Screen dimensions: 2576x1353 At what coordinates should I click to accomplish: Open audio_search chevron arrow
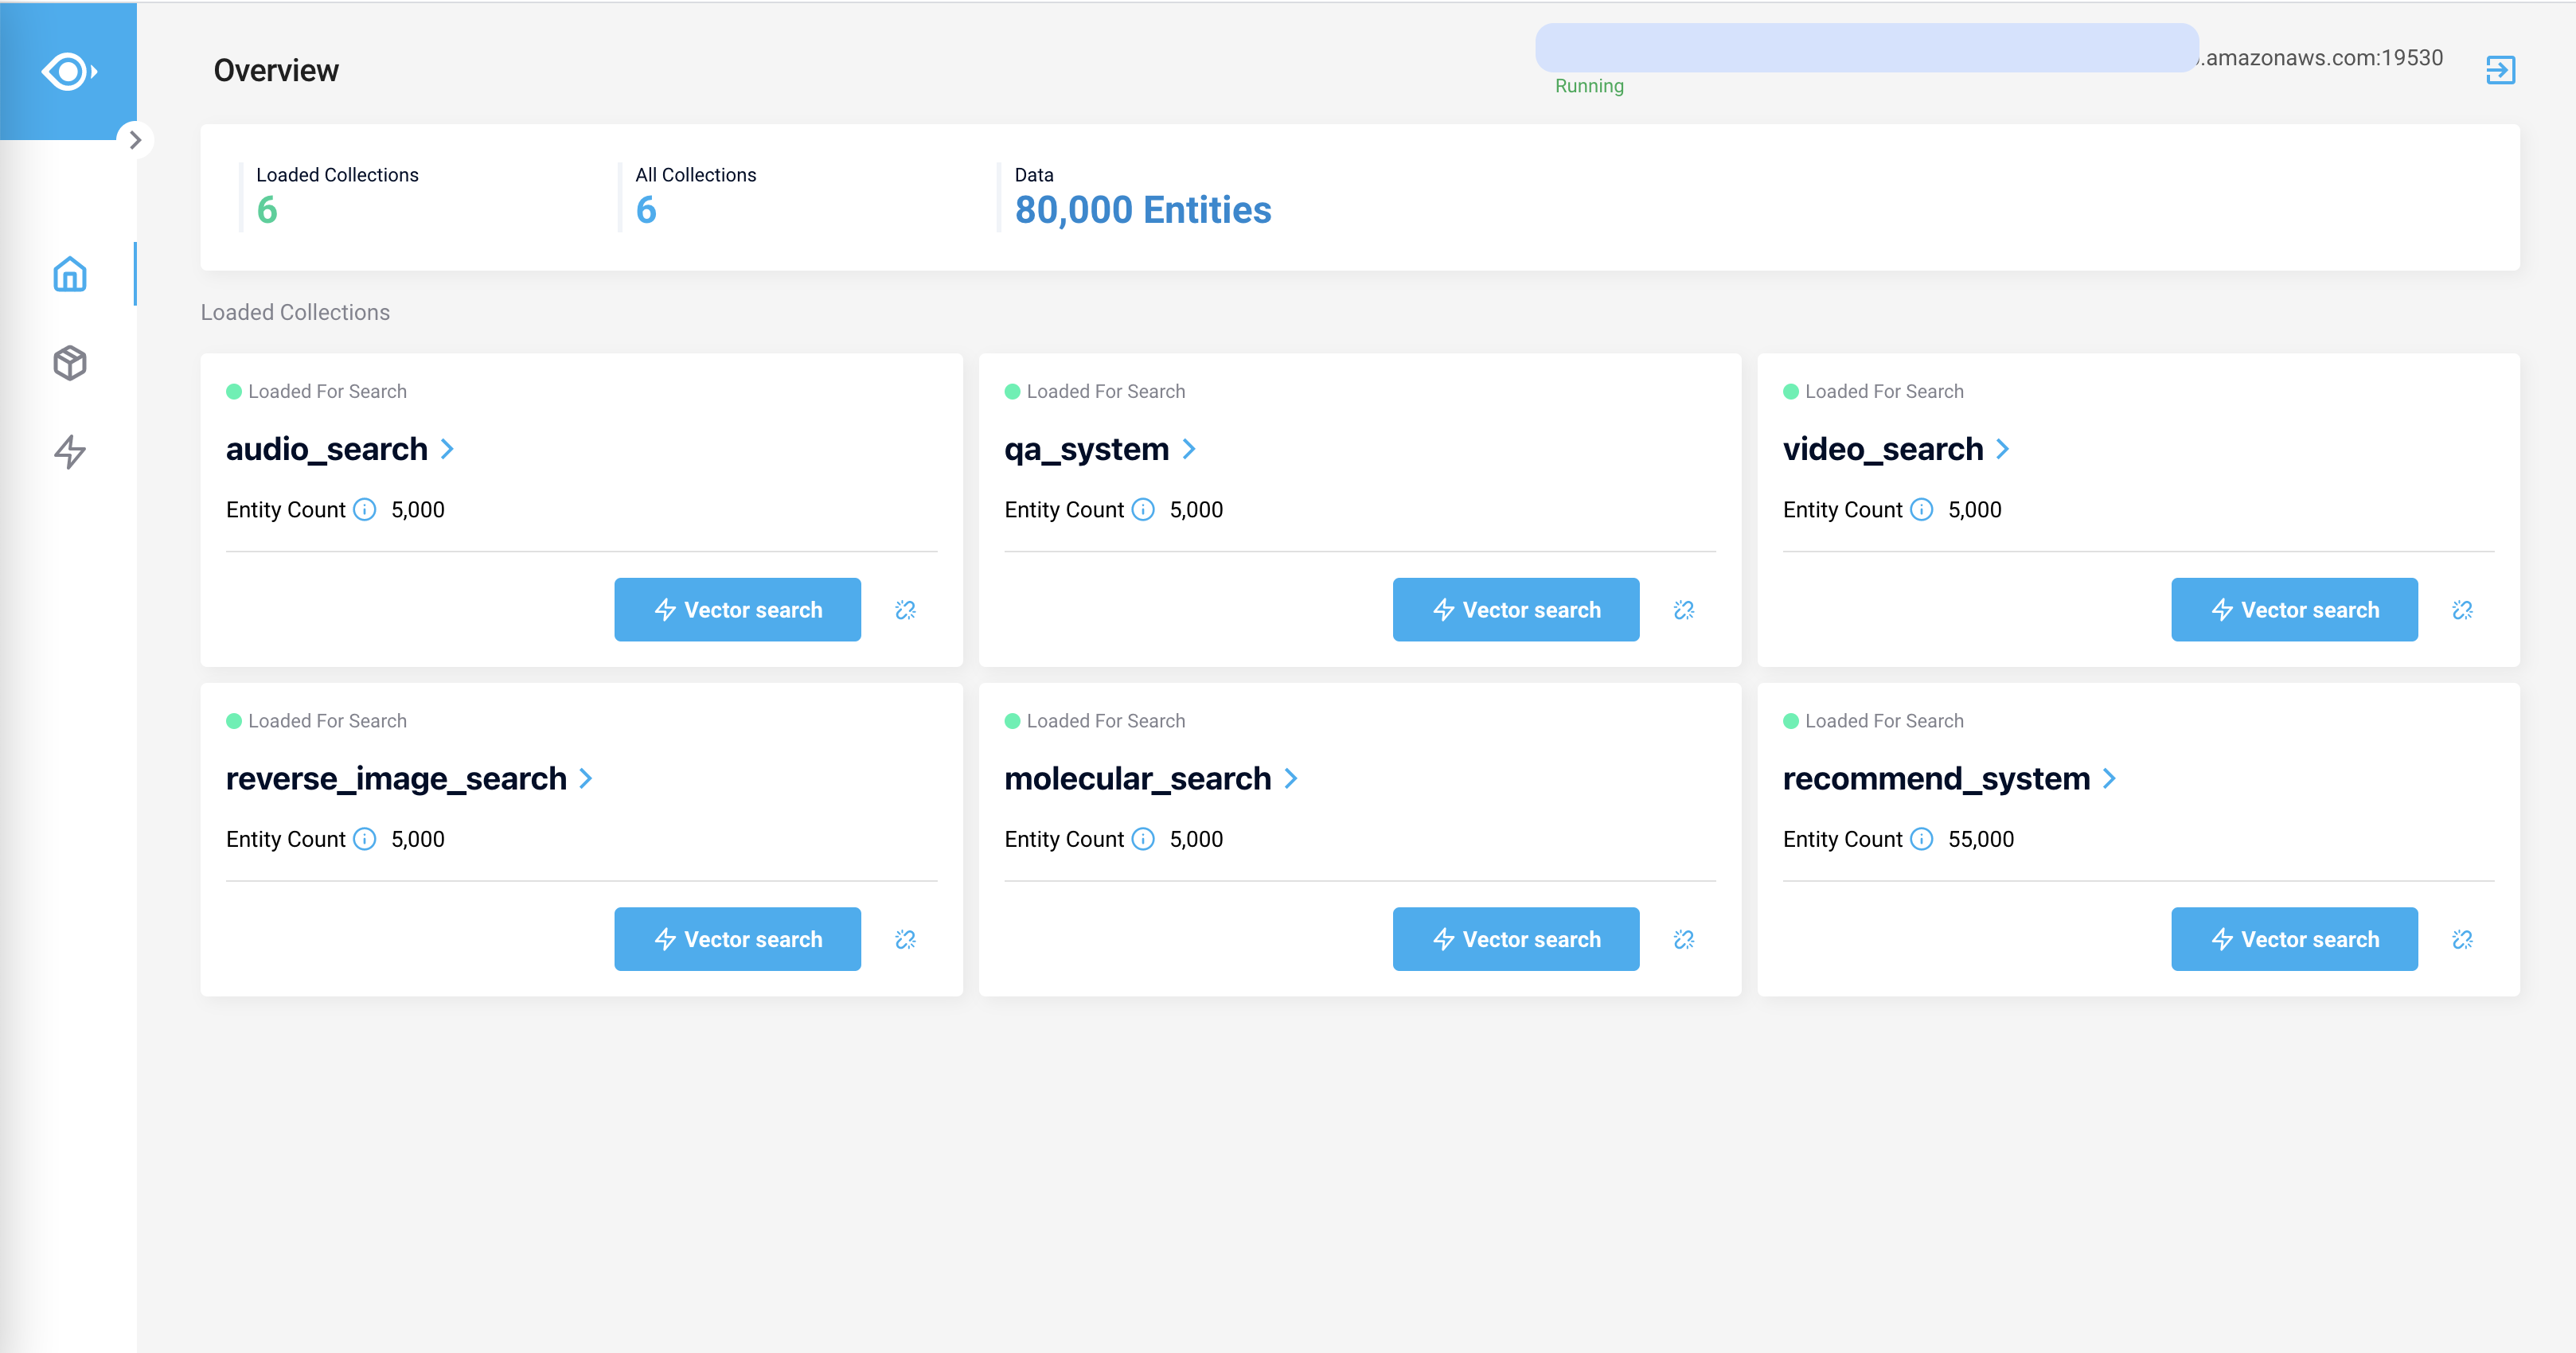coord(447,449)
